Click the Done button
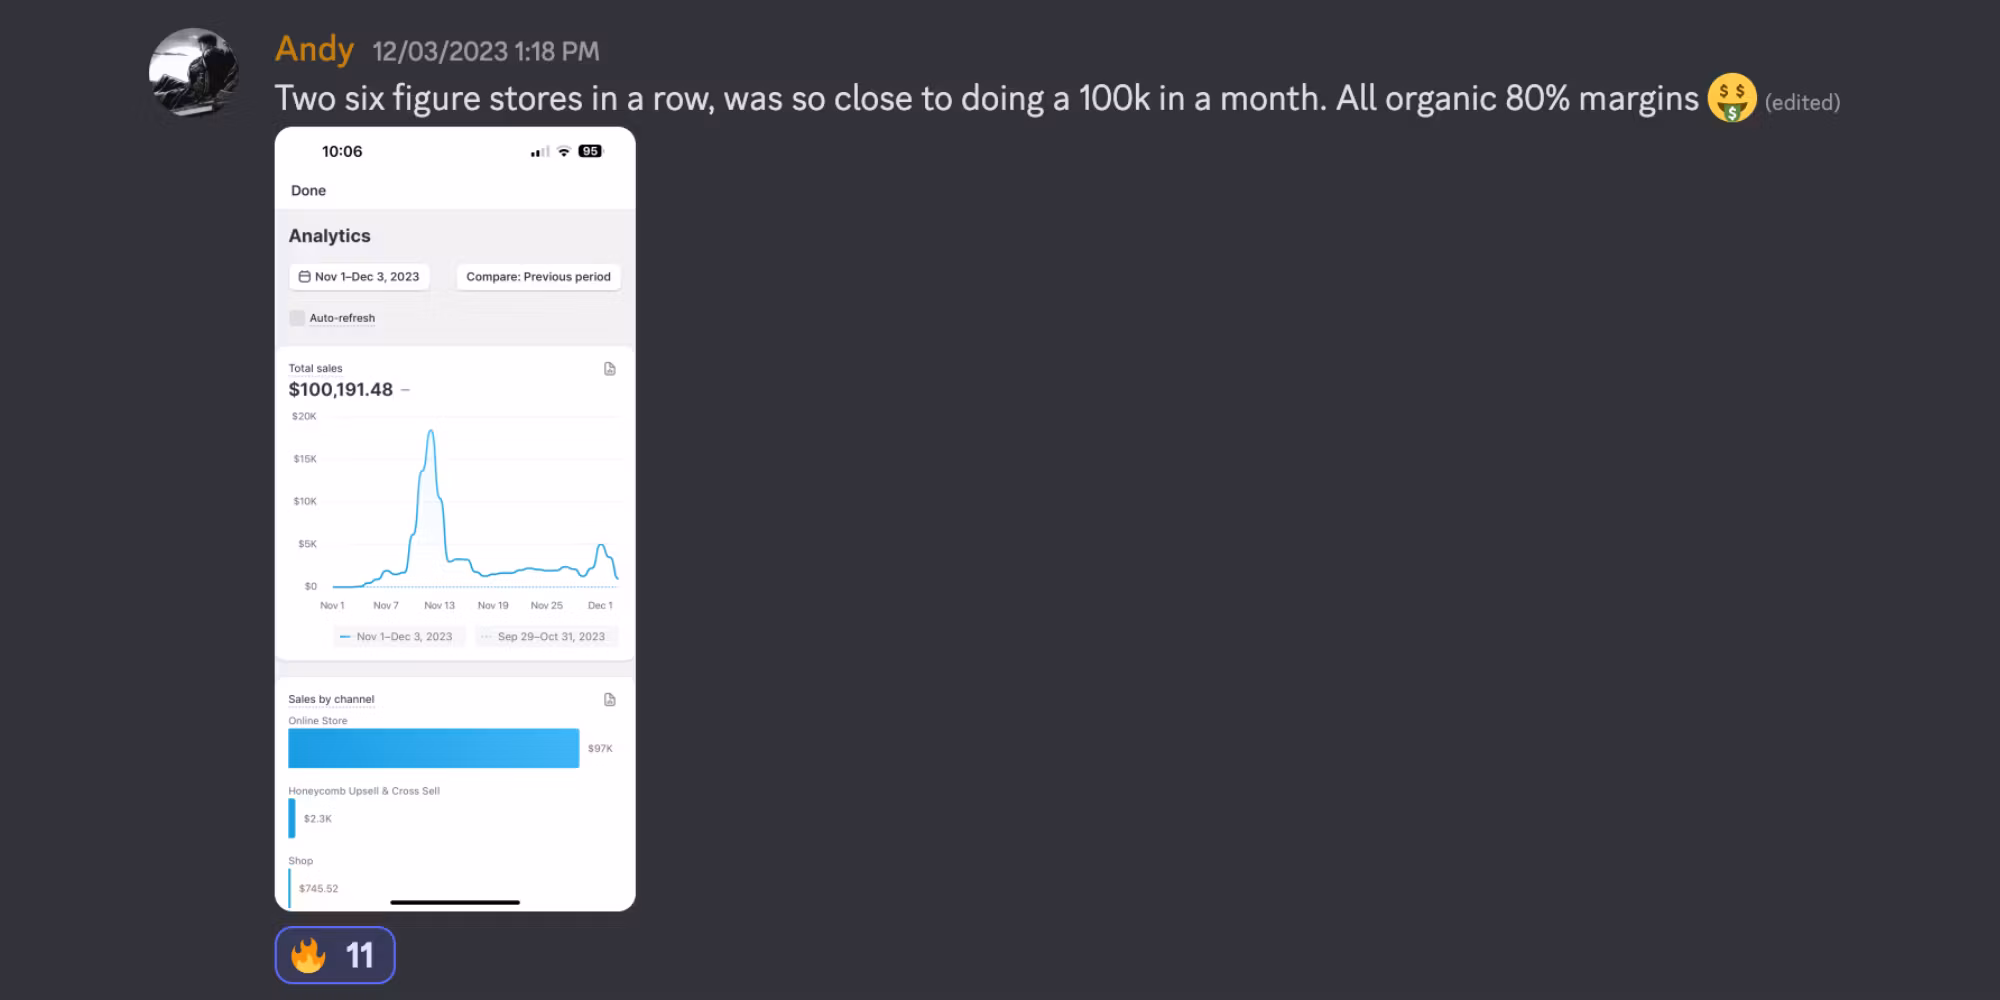Screen dimensions: 2000x1000 308,191
